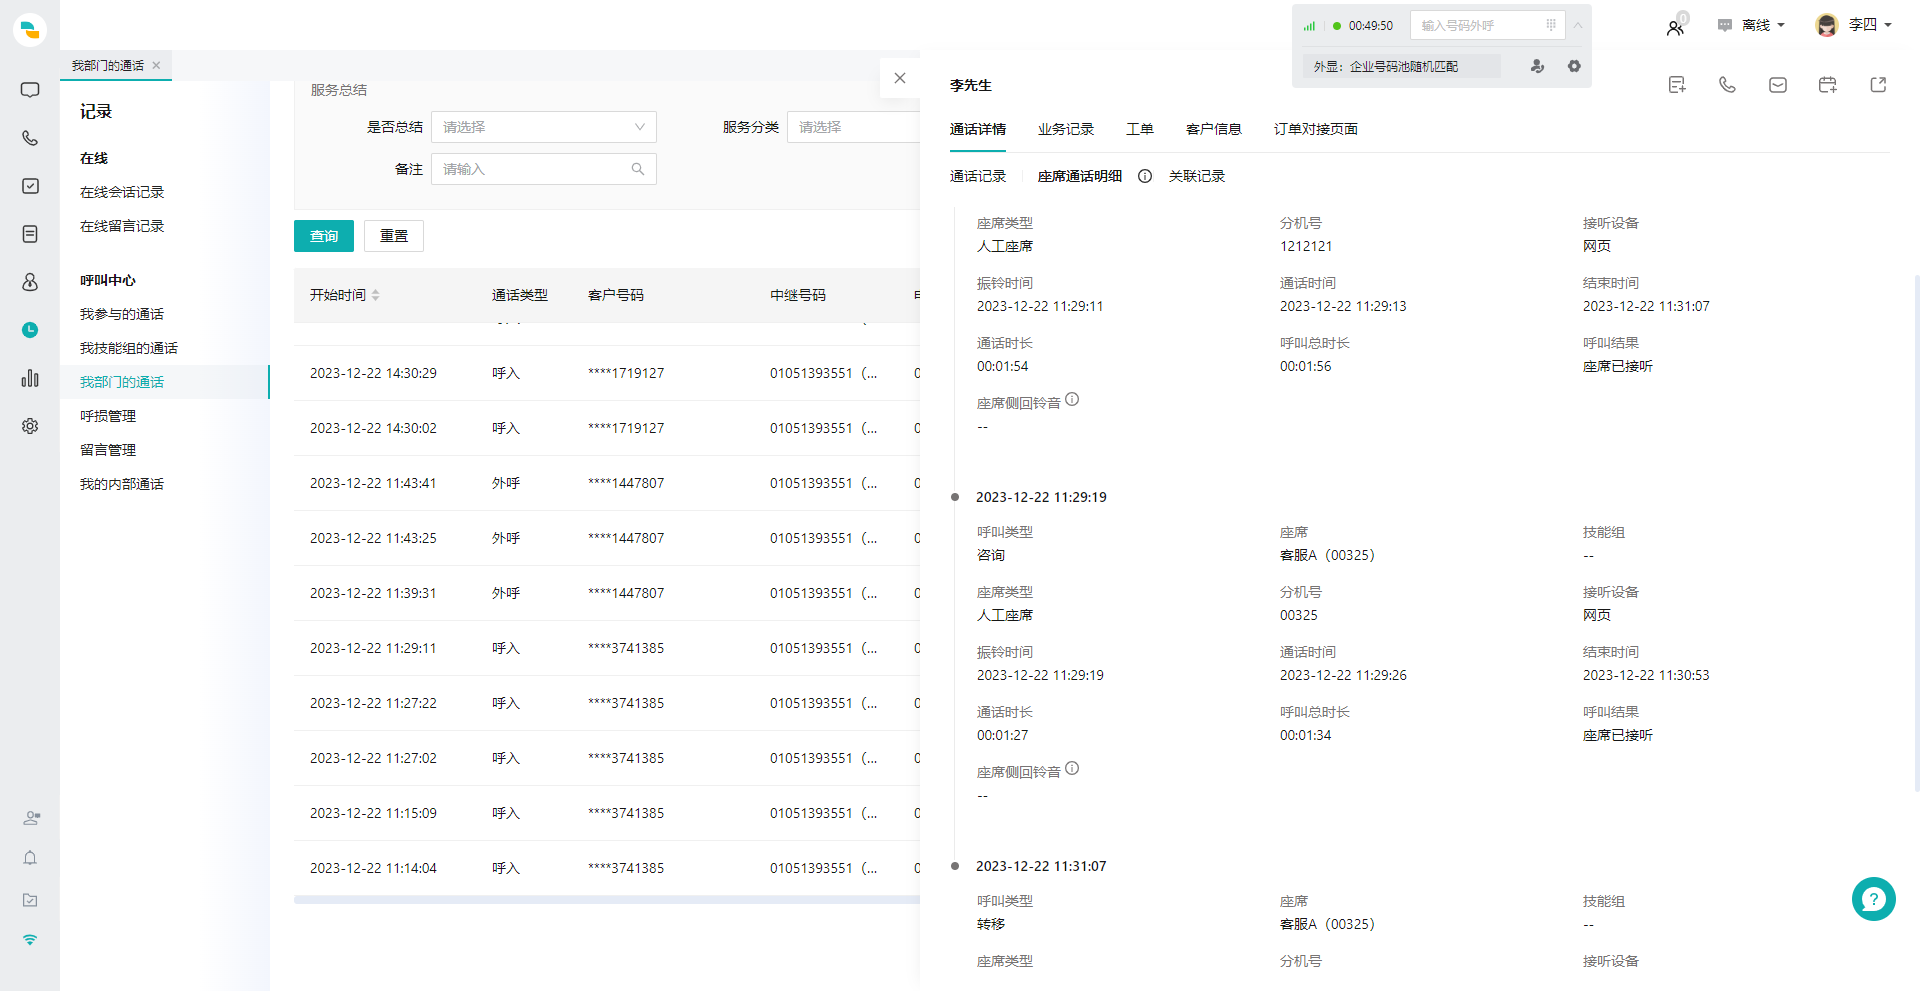Click the dial keypad icon in softphone
Screen dimensions: 1920x991
pos(1551,25)
